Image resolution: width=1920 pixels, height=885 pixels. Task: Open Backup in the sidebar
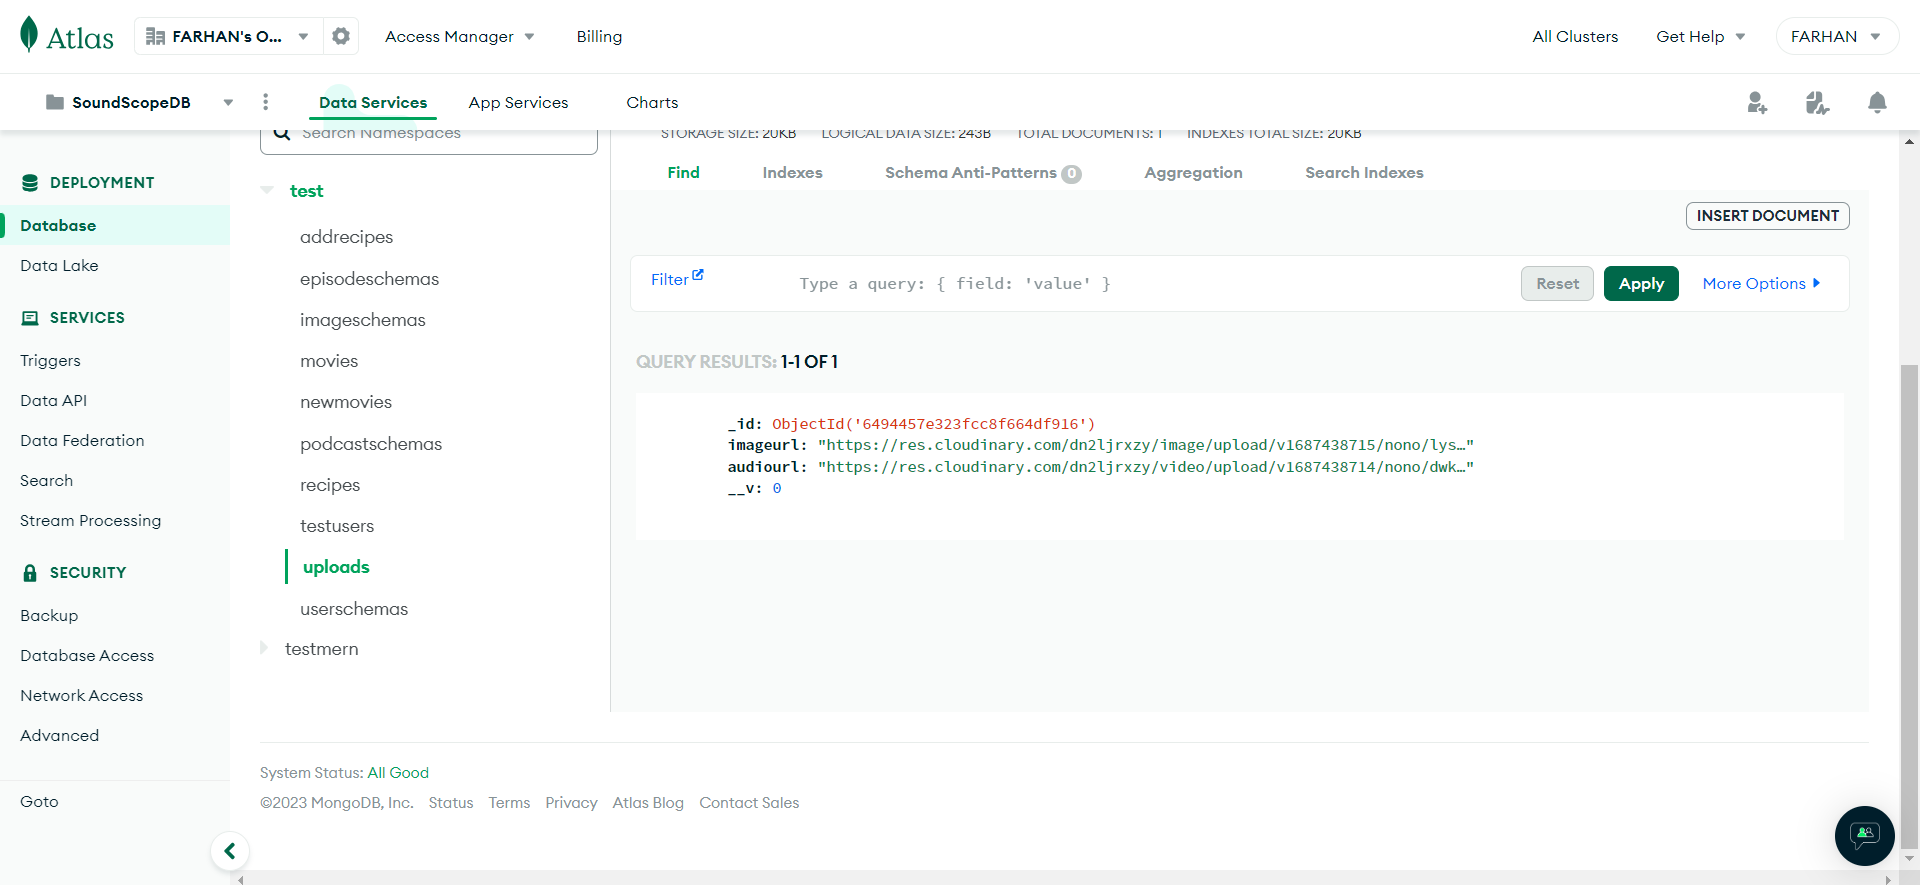tap(49, 615)
